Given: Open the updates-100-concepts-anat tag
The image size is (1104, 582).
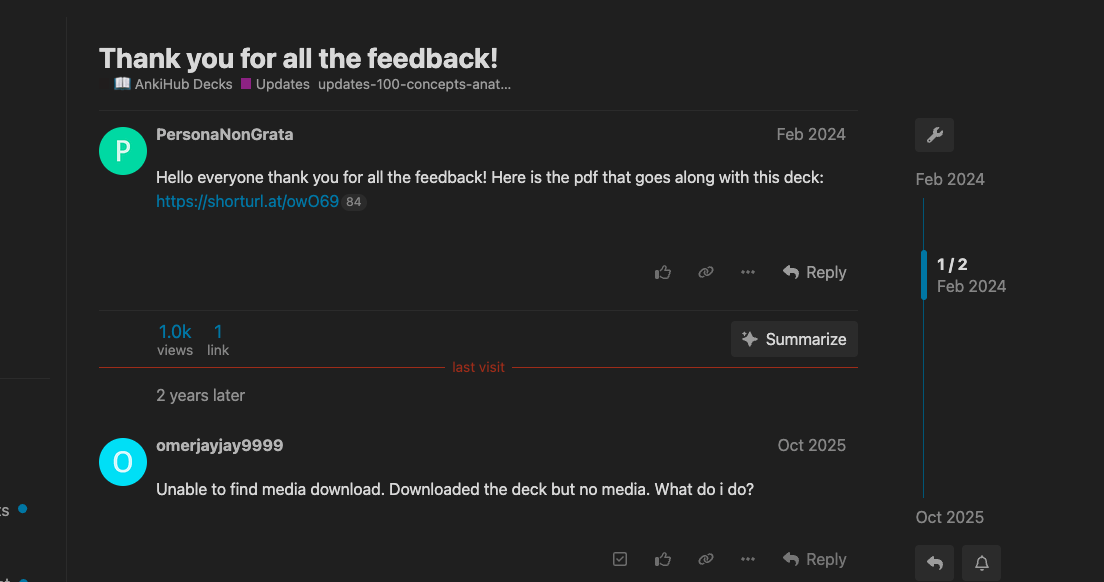Looking at the screenshot, I should click(414, 84).
